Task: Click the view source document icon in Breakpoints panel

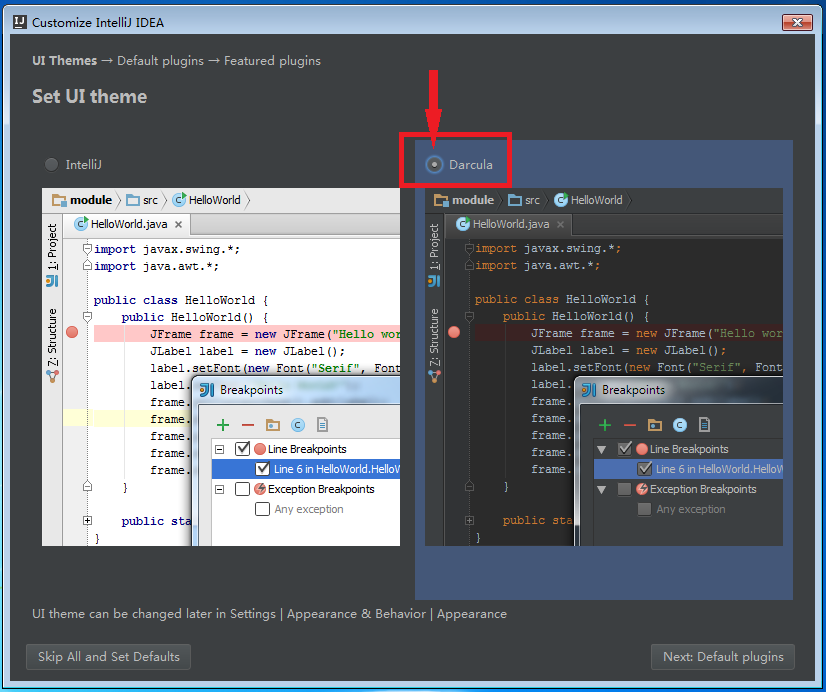Action: [704, 424]
